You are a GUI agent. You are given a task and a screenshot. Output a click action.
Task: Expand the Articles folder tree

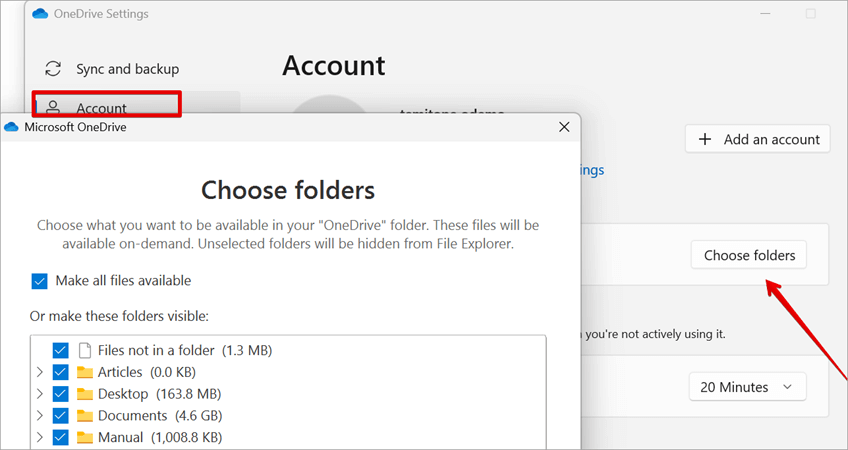40,372
